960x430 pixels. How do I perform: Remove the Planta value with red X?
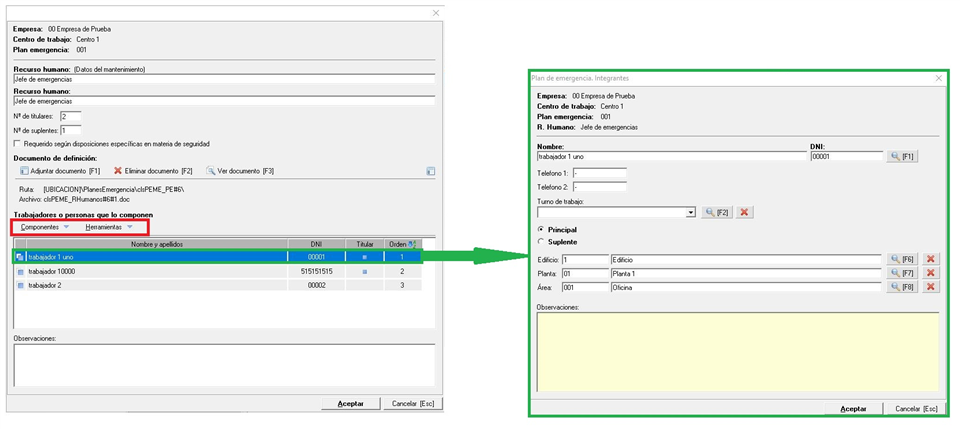point(931,273)
